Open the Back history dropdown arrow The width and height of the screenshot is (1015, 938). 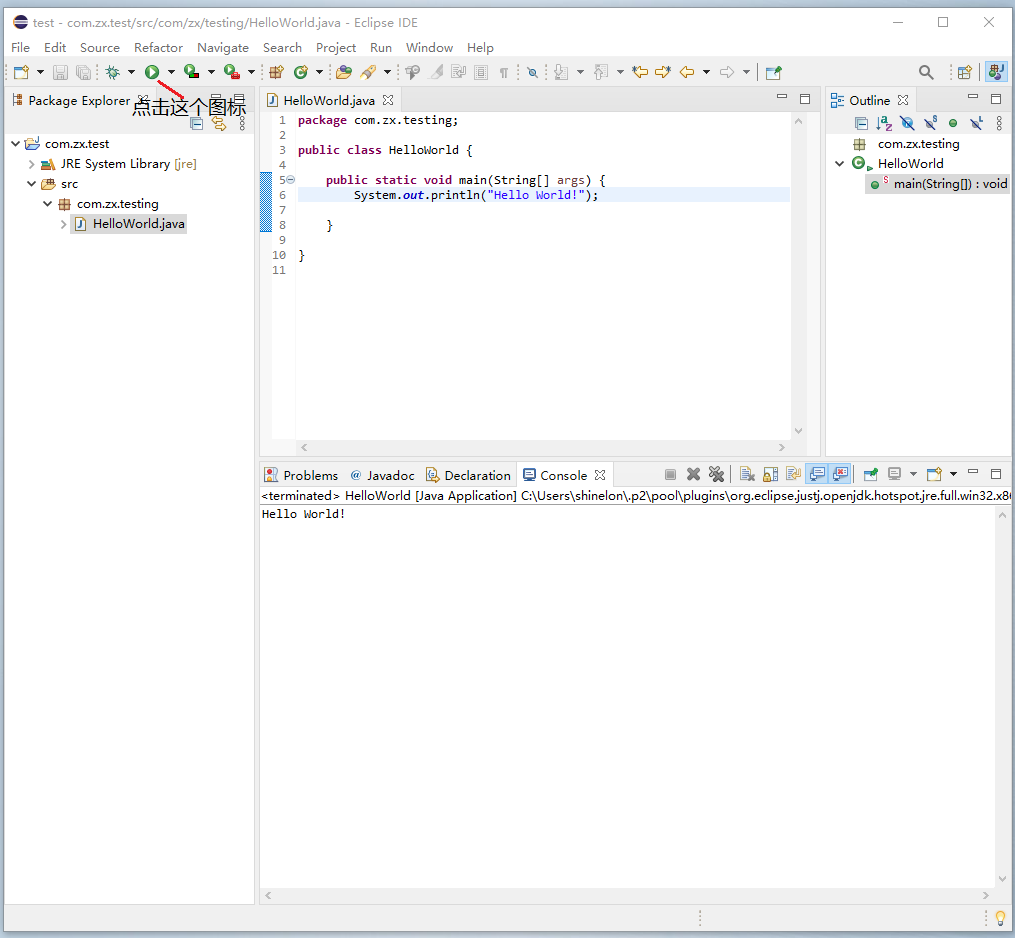pos(706,72)
